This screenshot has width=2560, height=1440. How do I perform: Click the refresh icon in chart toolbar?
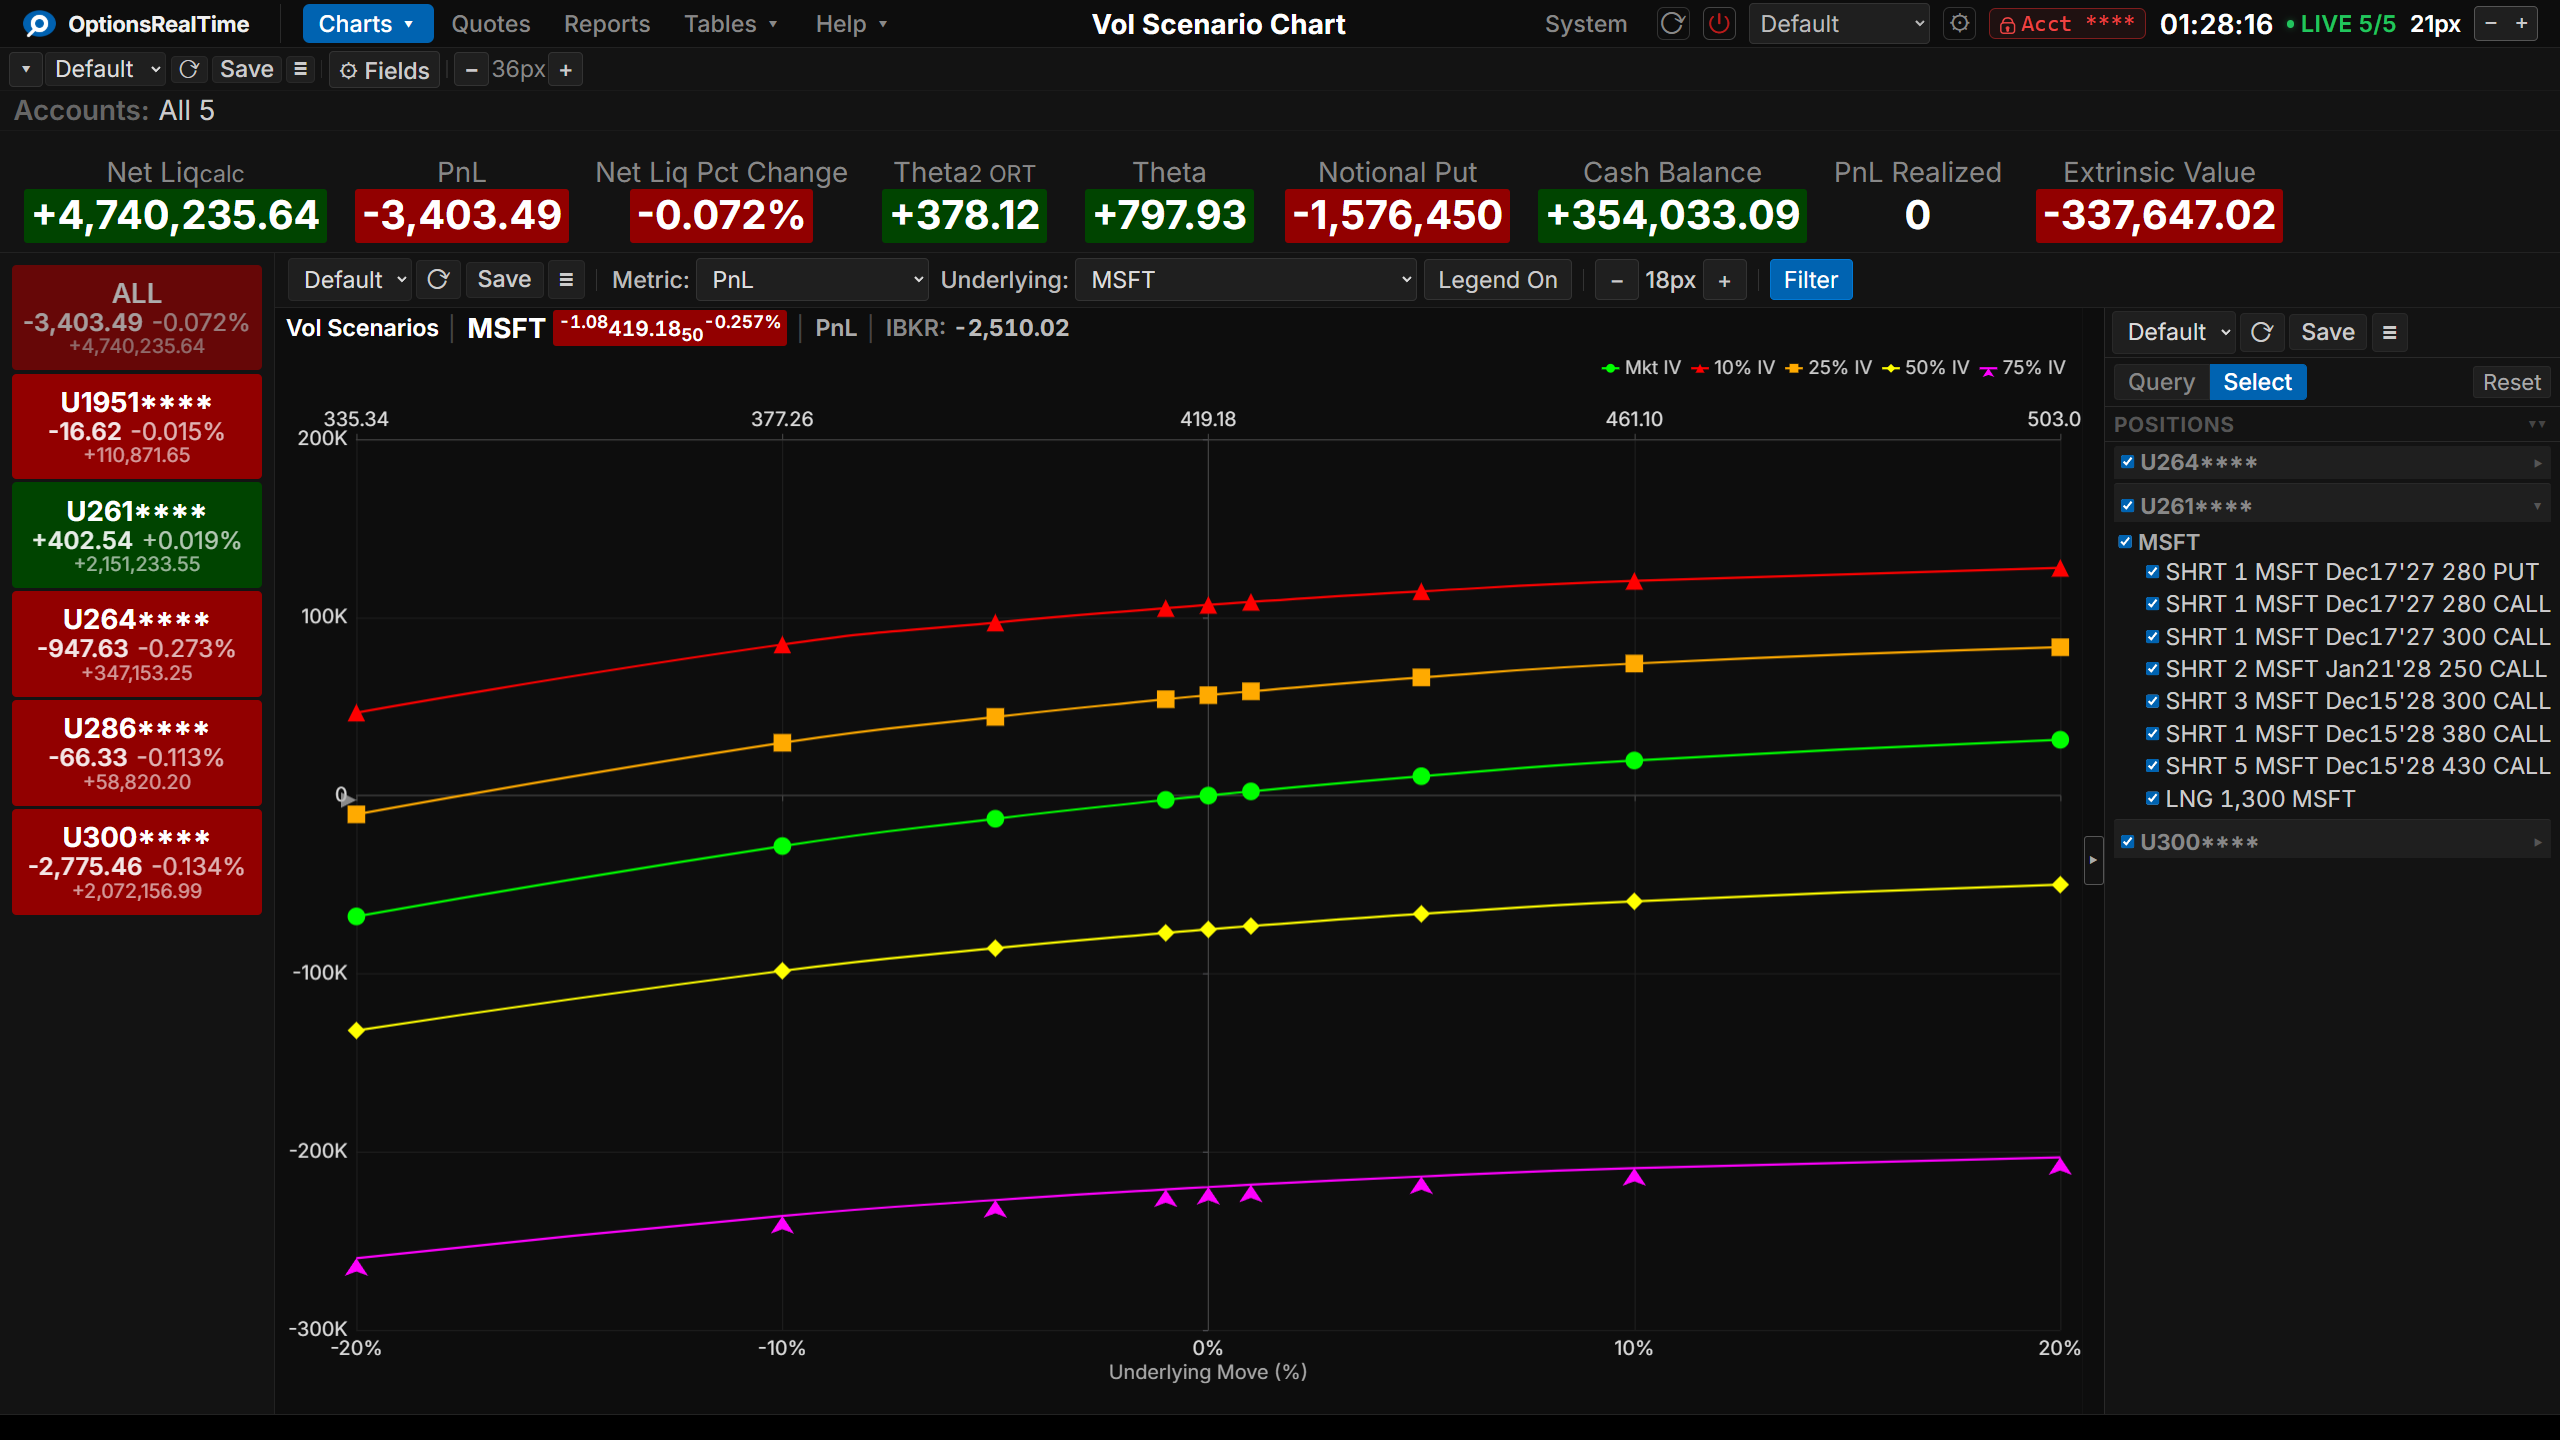pyautogui.click(x=438, y=280)
